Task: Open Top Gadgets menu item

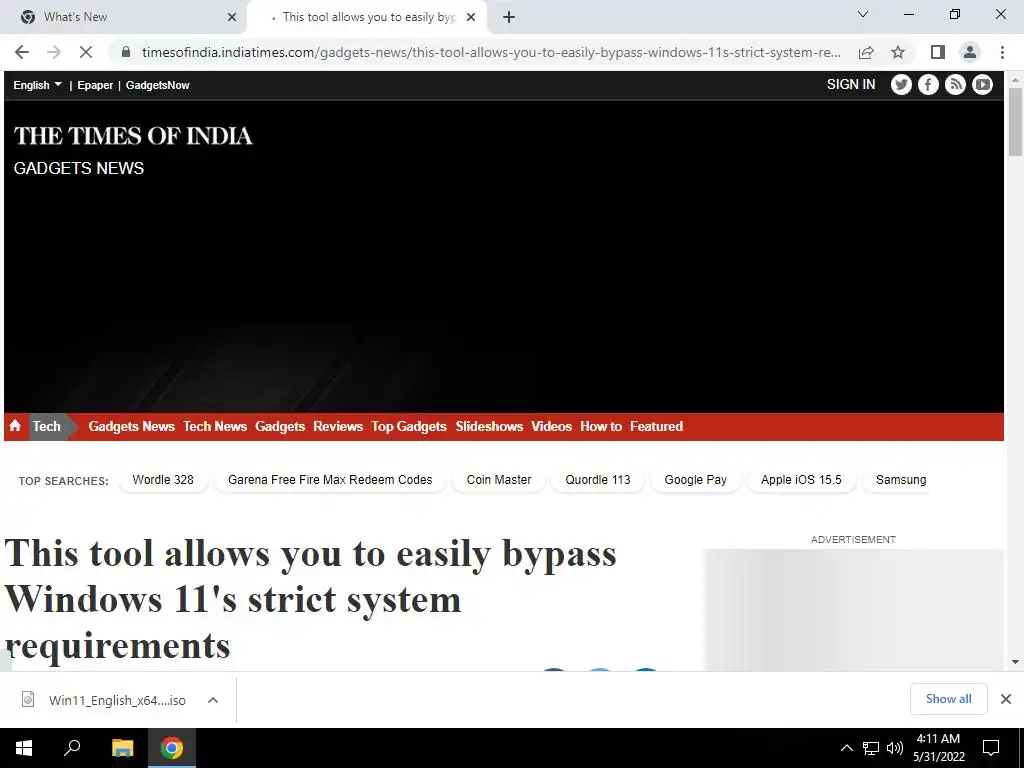Action: pos(409,426)
